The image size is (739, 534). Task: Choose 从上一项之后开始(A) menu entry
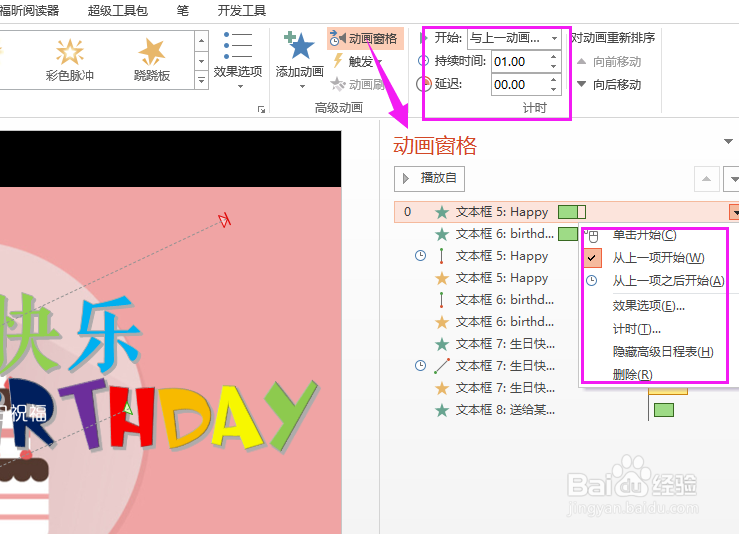point(656,281)
